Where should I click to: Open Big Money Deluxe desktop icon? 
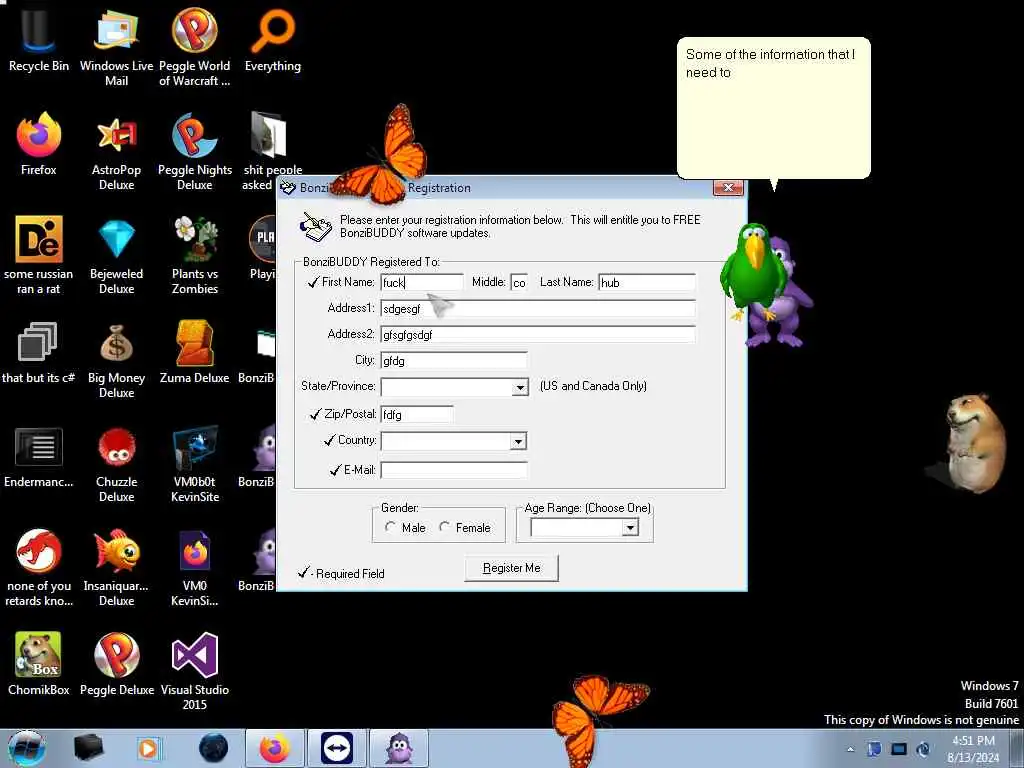tap(116, 359)
